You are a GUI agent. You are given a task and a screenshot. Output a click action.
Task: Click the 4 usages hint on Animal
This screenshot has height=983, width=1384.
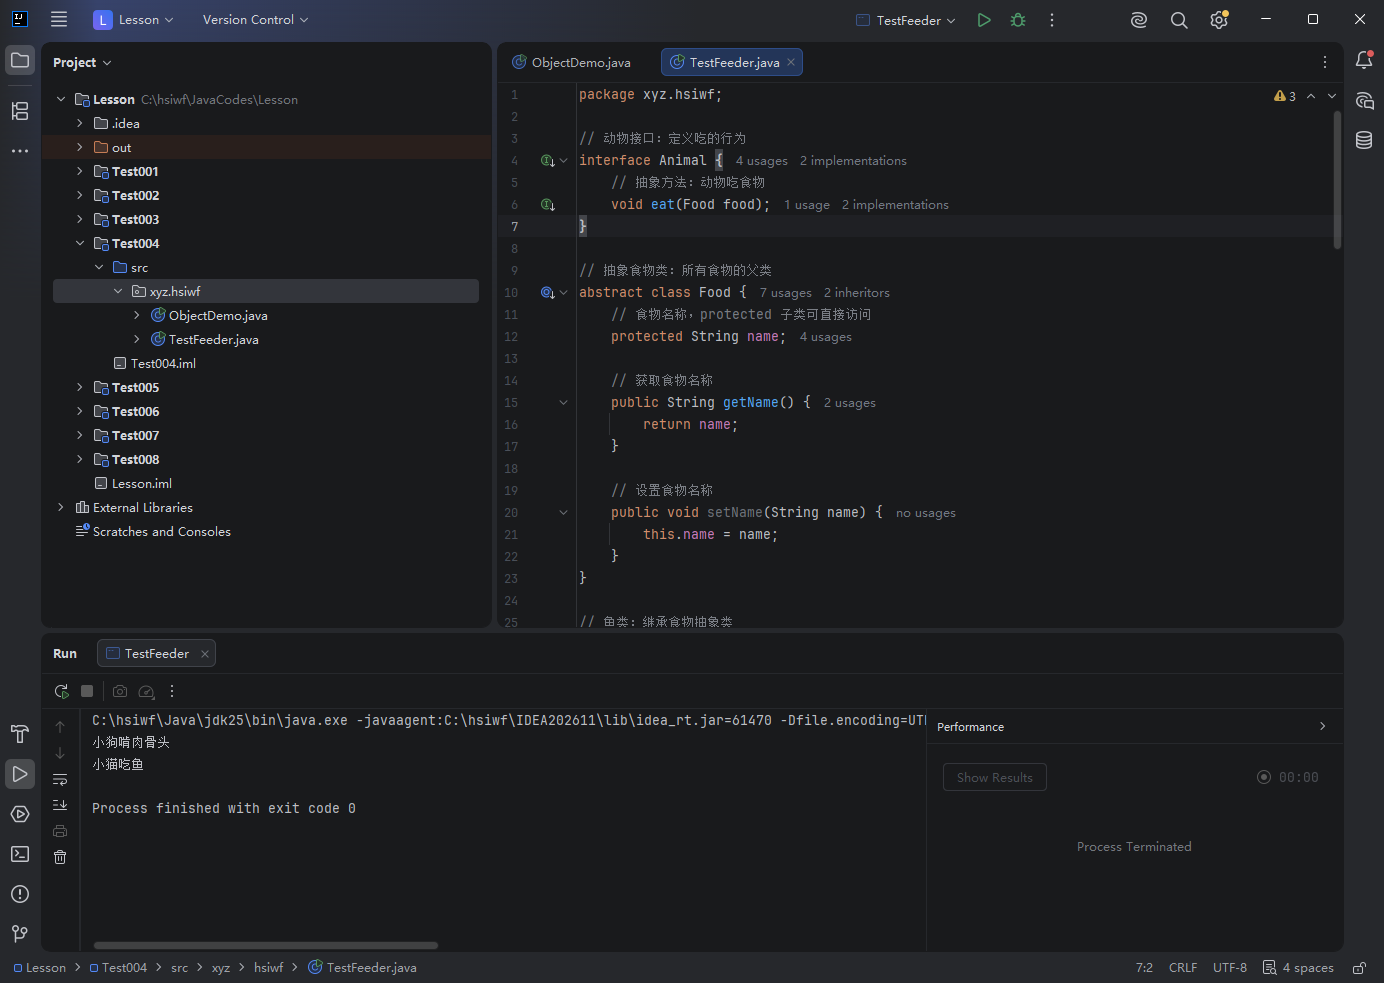(762, 161)
